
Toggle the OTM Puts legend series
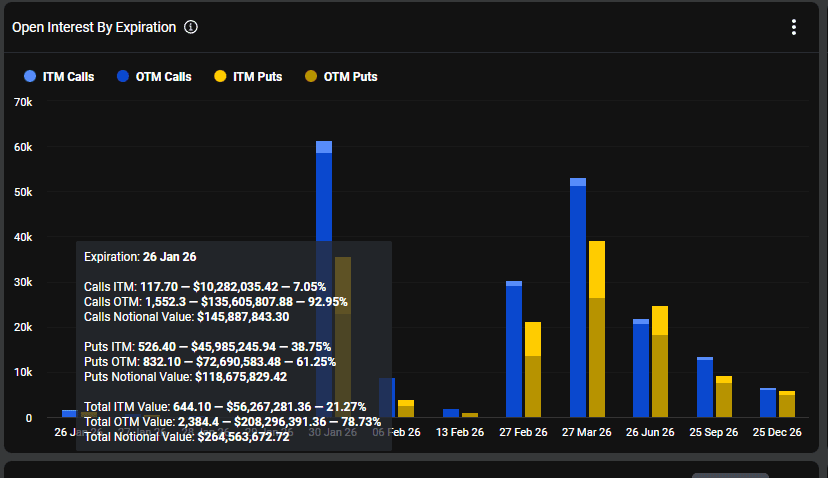pos(341,77)
